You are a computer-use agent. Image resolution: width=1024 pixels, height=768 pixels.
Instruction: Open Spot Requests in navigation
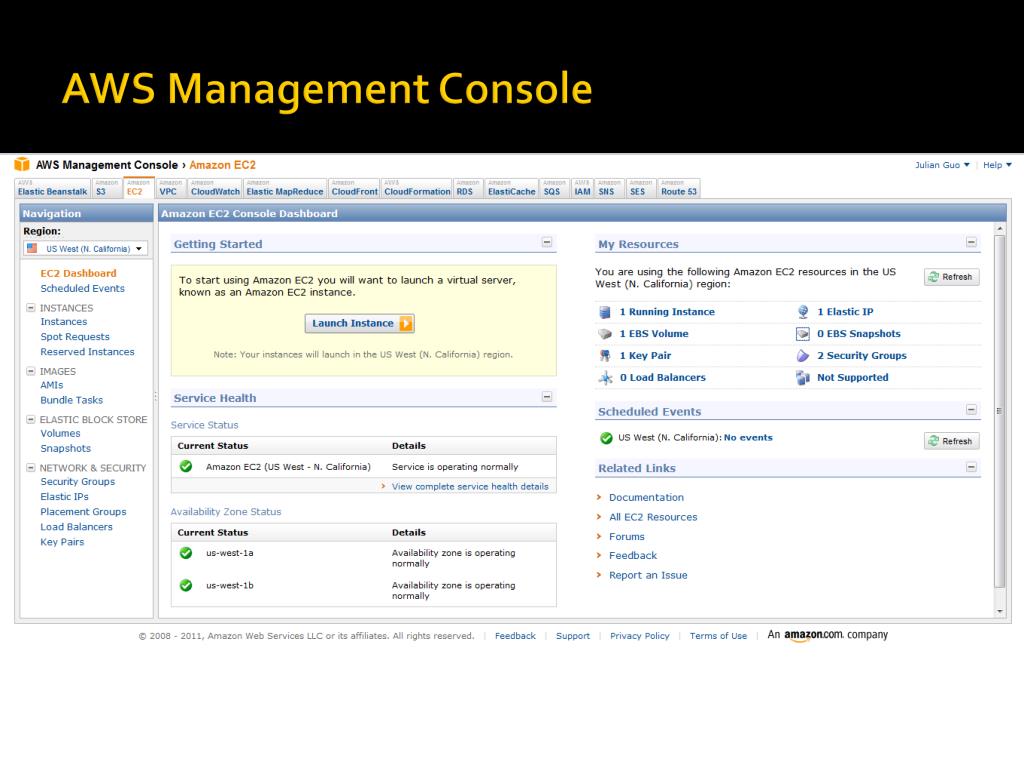point(75,337)
